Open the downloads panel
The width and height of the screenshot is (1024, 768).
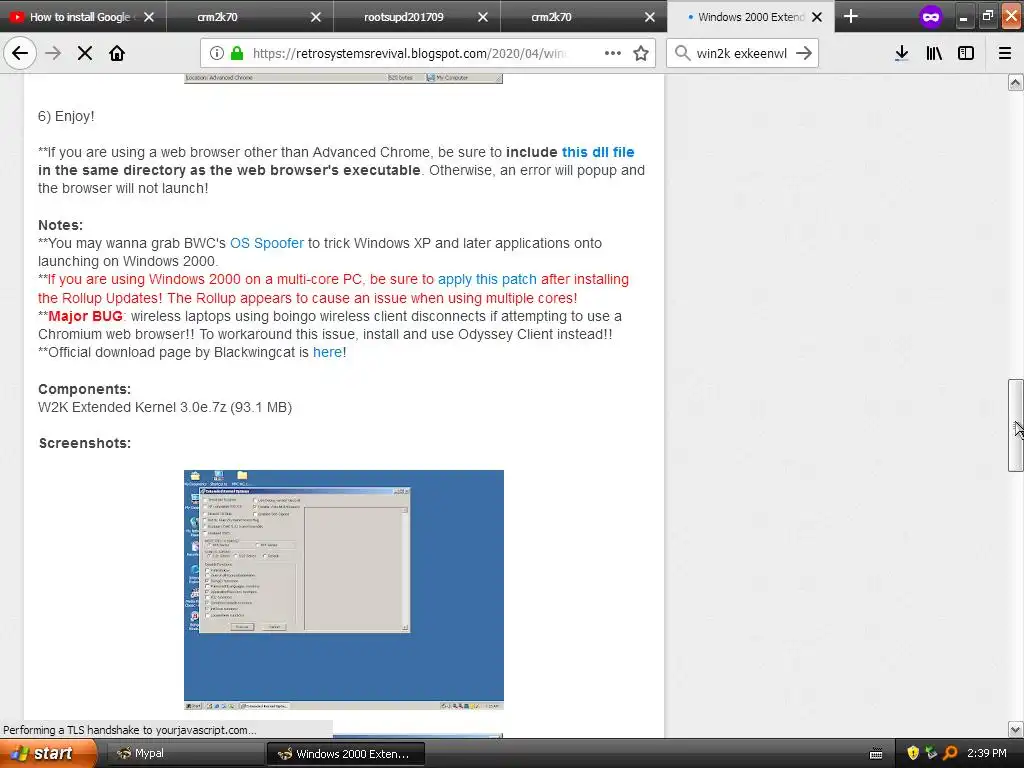tap(901, 53)
